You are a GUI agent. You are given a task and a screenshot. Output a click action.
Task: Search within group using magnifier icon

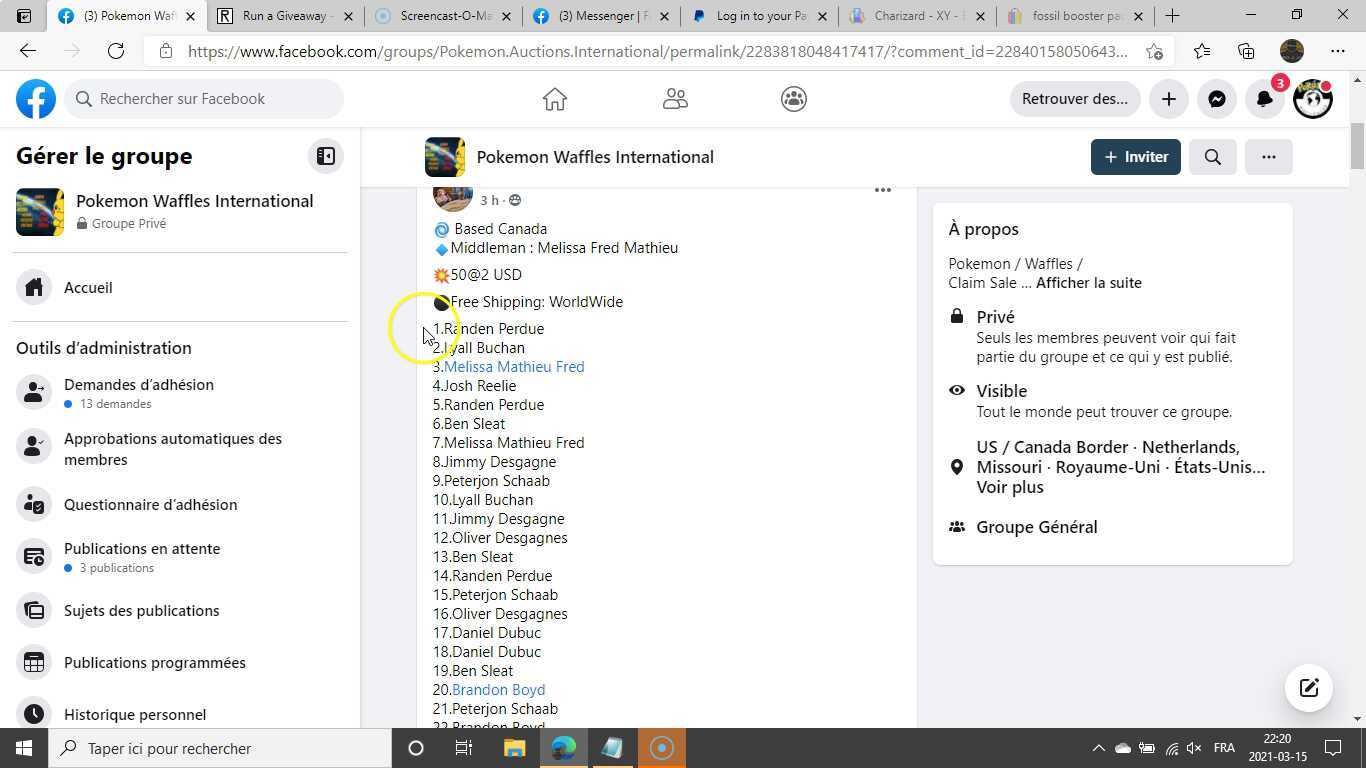pyautogui.click(x=1212, y=157)
